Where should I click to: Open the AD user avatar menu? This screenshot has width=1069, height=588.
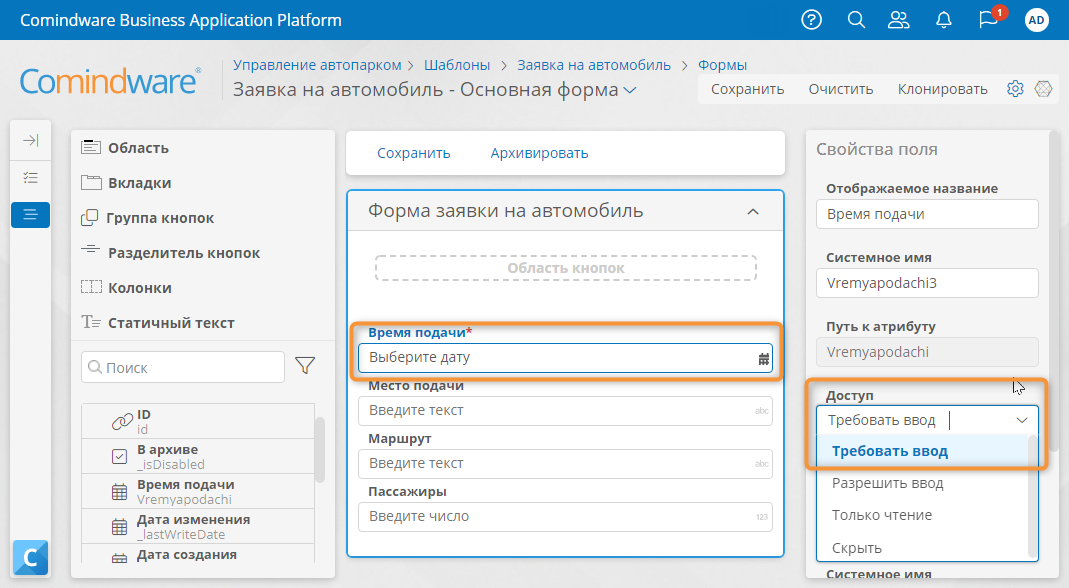1036,20
